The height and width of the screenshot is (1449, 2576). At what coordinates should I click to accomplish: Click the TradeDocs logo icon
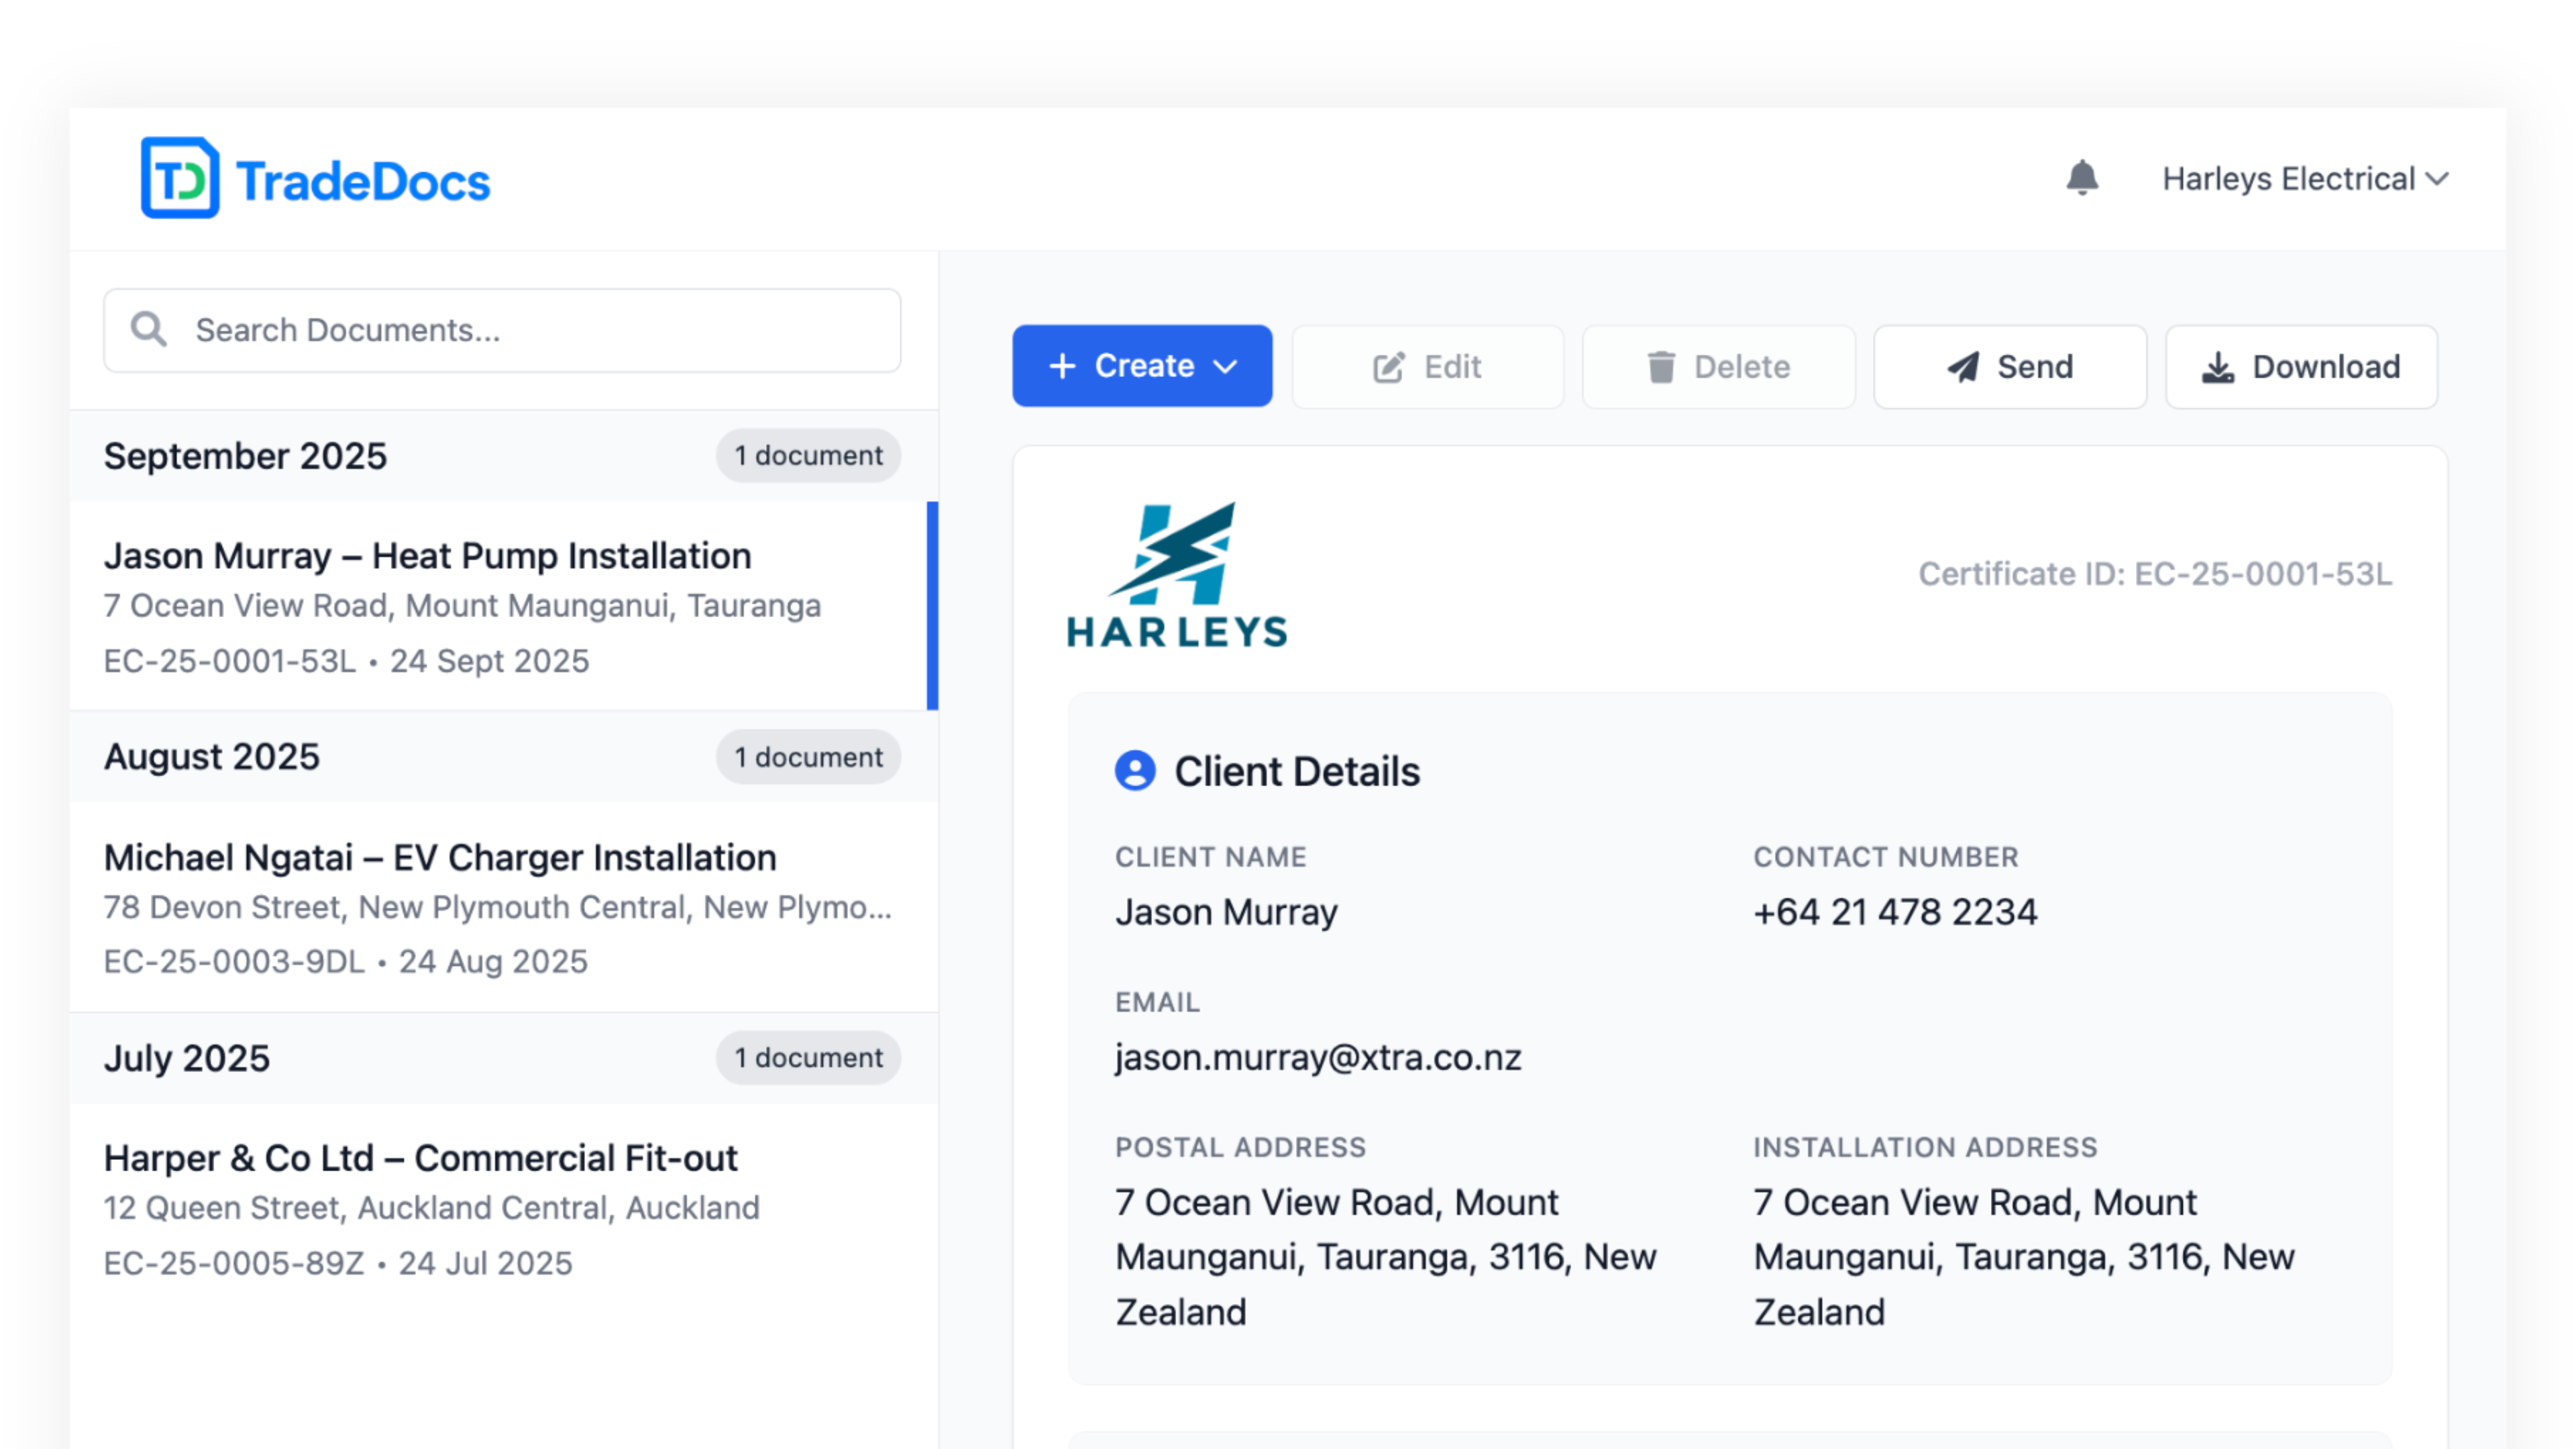pos(180,178)
